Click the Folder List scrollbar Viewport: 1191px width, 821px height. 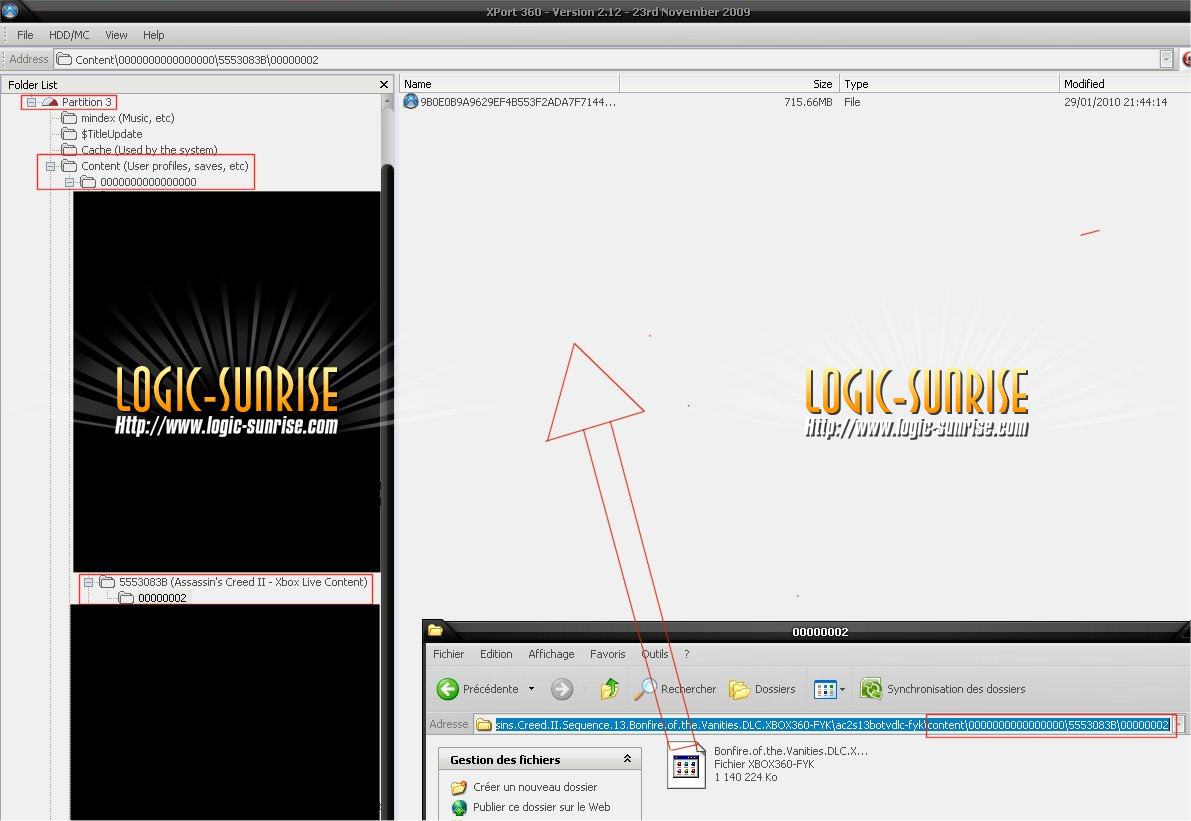387,456
